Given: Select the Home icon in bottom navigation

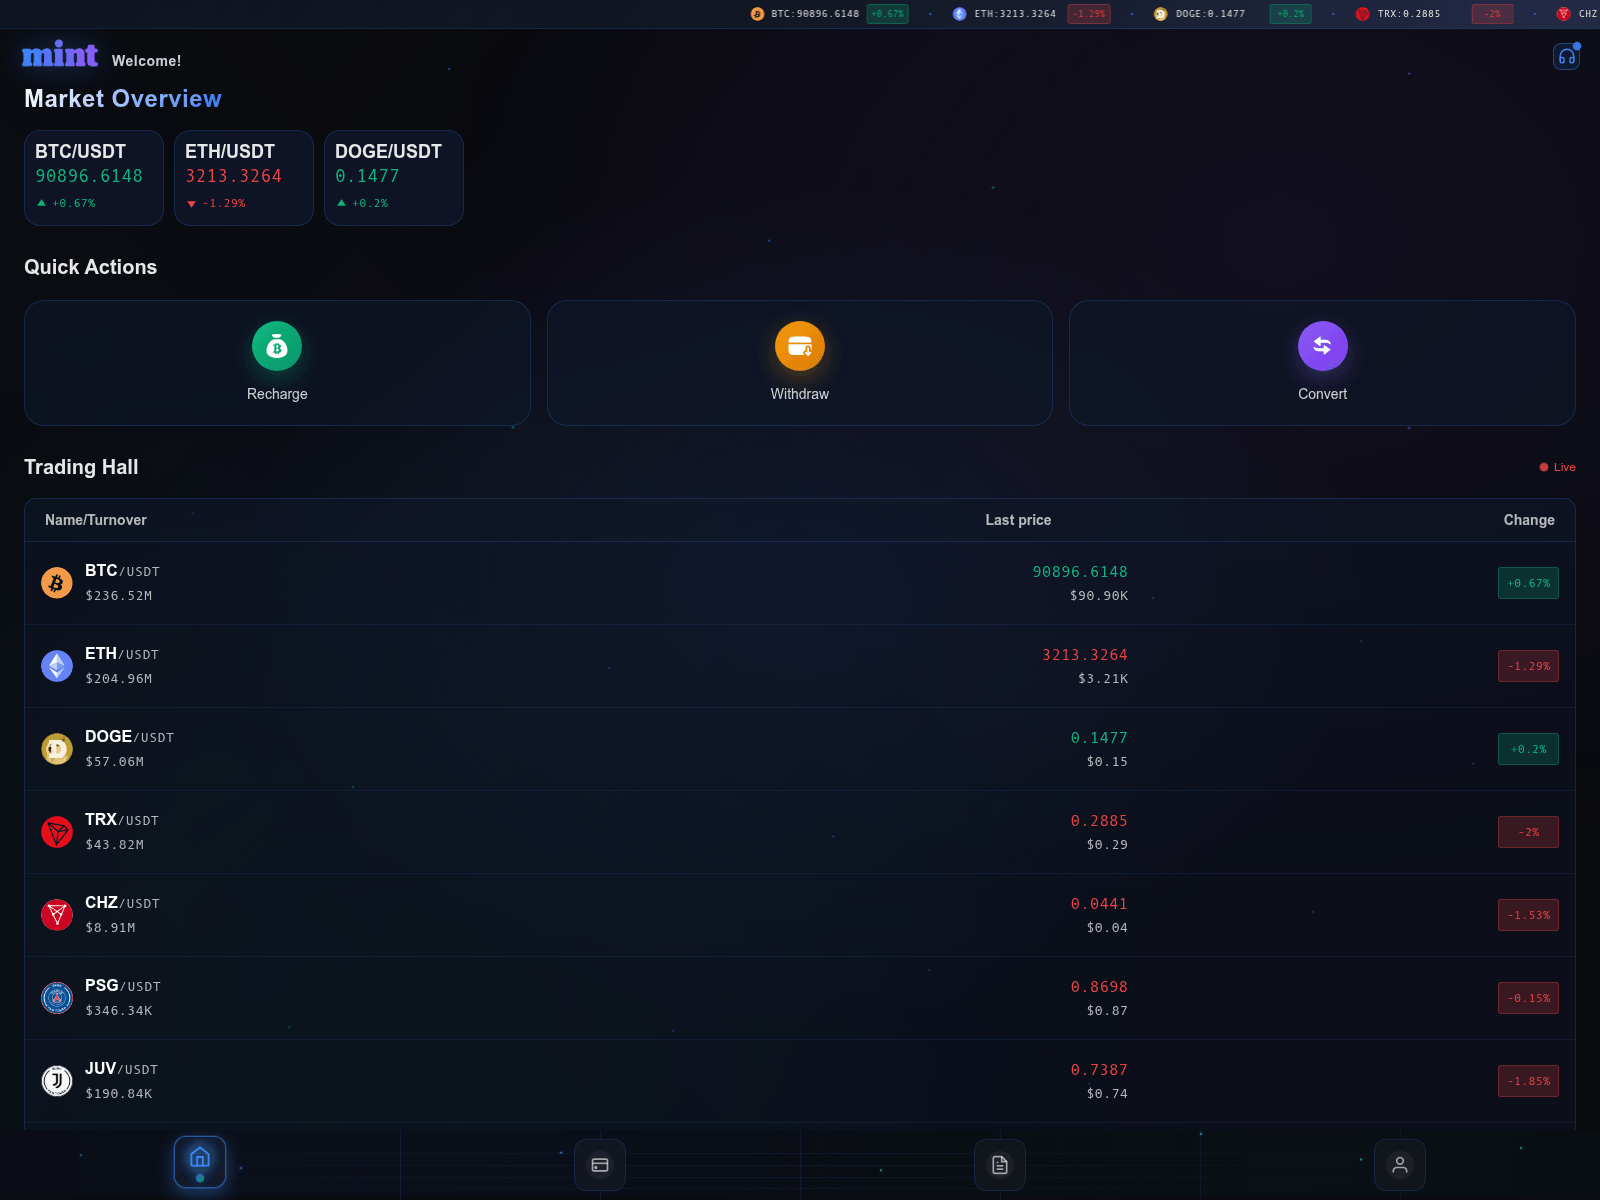Looking at the screenshot, I should (x=200, y=1162).
